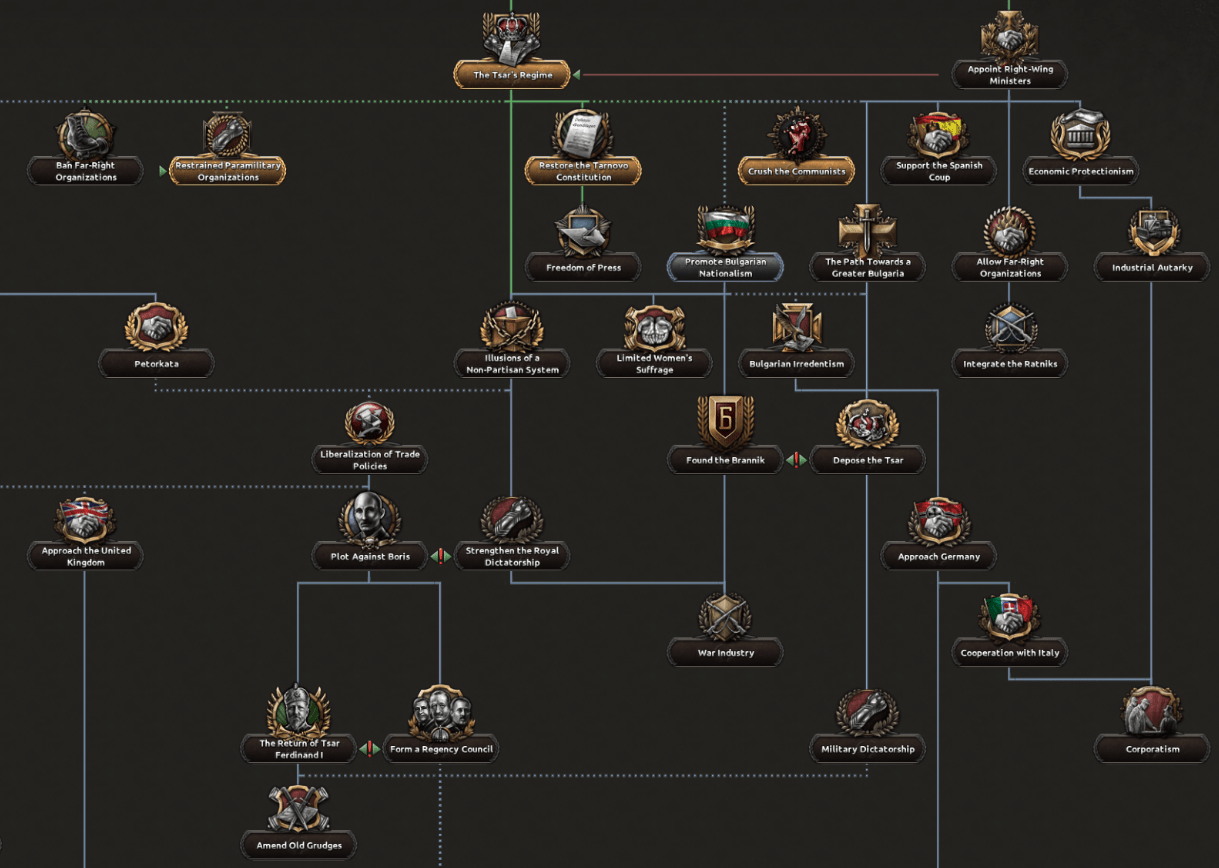This screenshot has height=868, width=1219.
Task: Choose Depose the Tsar crown icon
Action: click(867, 424)
